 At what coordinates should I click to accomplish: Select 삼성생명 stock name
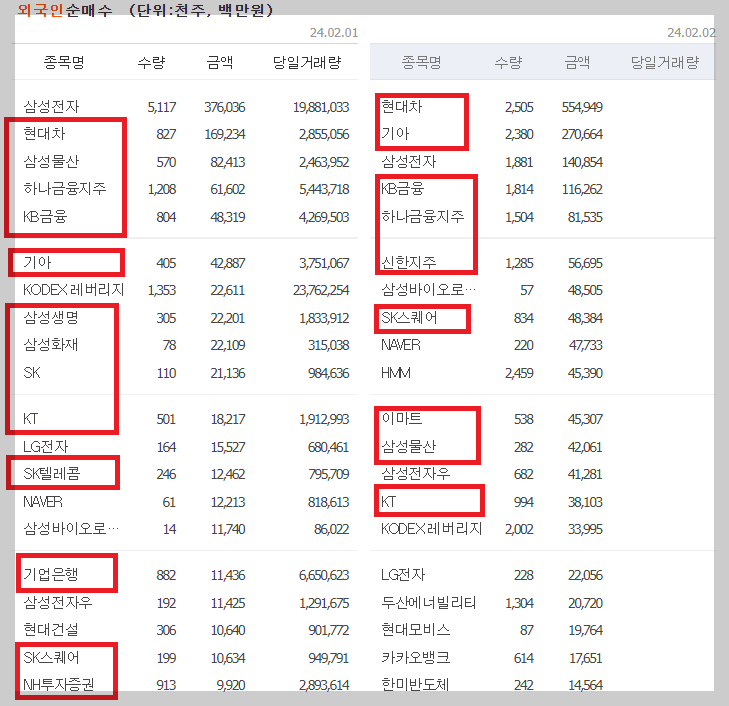pyautogui.click(x=51, y=317)
